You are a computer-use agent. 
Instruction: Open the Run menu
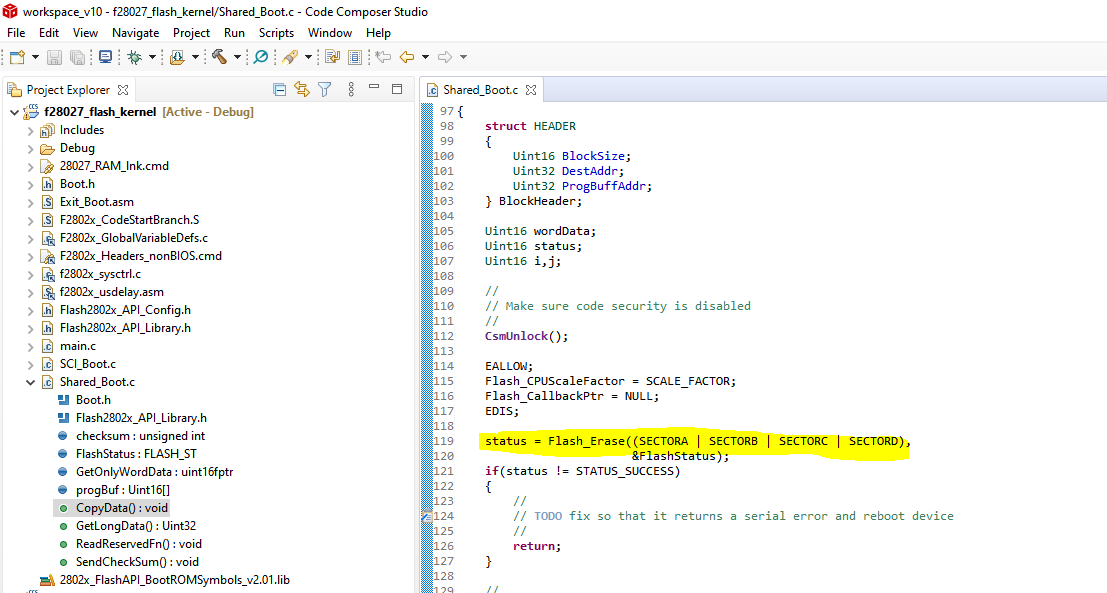[x=234, y=33]
